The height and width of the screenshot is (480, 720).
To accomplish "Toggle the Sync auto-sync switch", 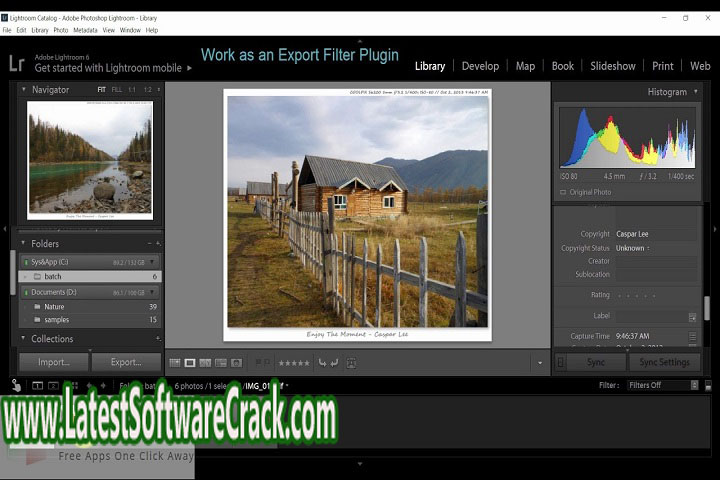I will tap(561, 362).
